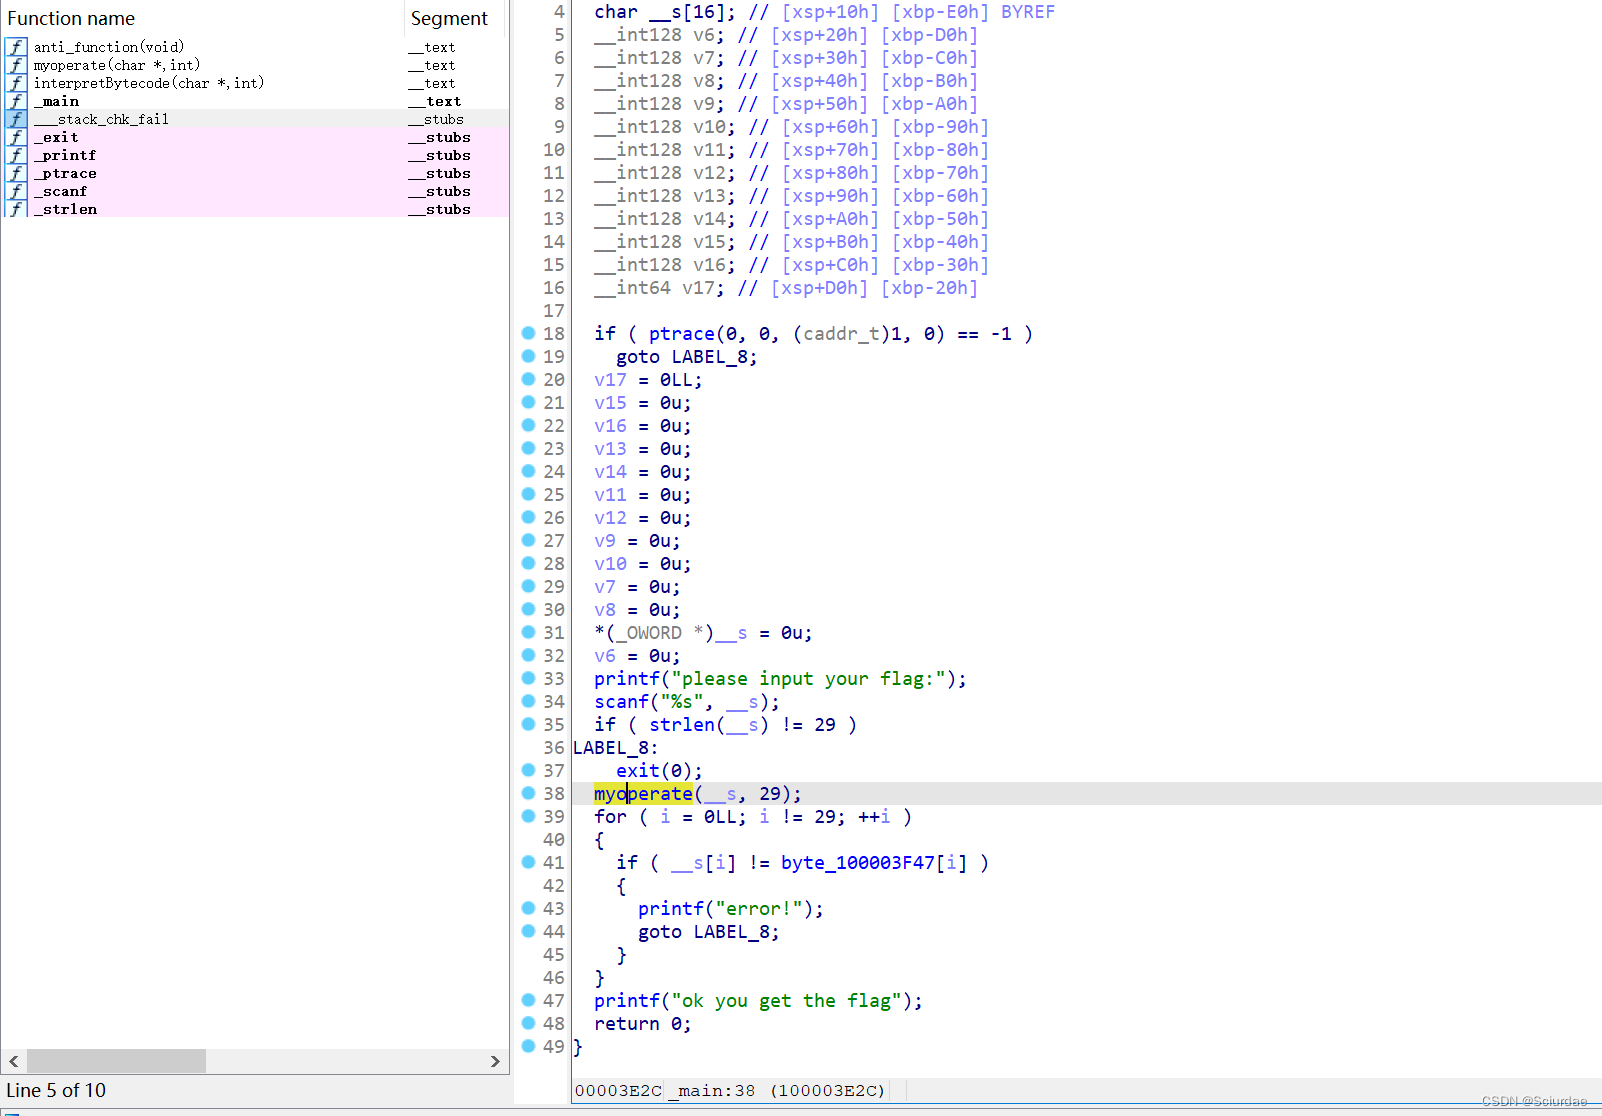Click return 0 statement on line 48
Screen dimensions: 1602x1116
pyautogui.click(x=642, y=1023)
